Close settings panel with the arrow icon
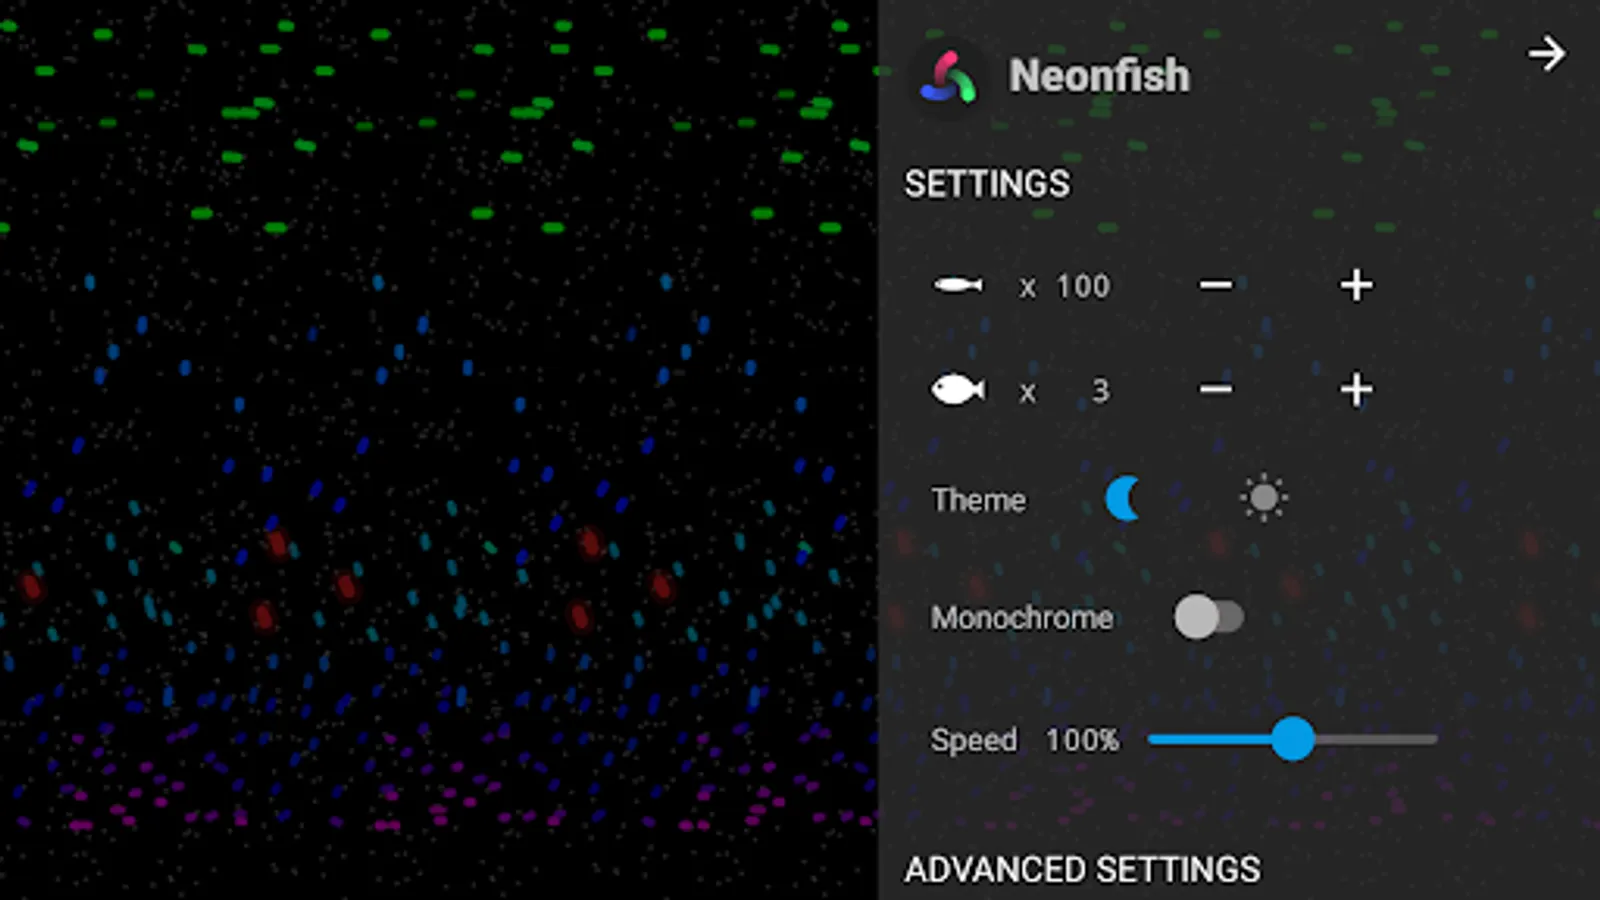Viewport: 1600px width, 900px height. coord(1546,53)
